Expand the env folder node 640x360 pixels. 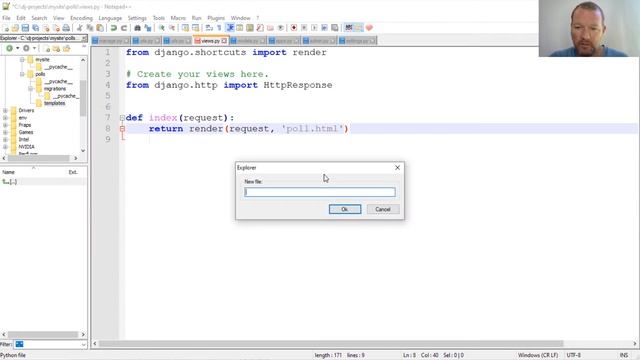click(x=5, y=118)
